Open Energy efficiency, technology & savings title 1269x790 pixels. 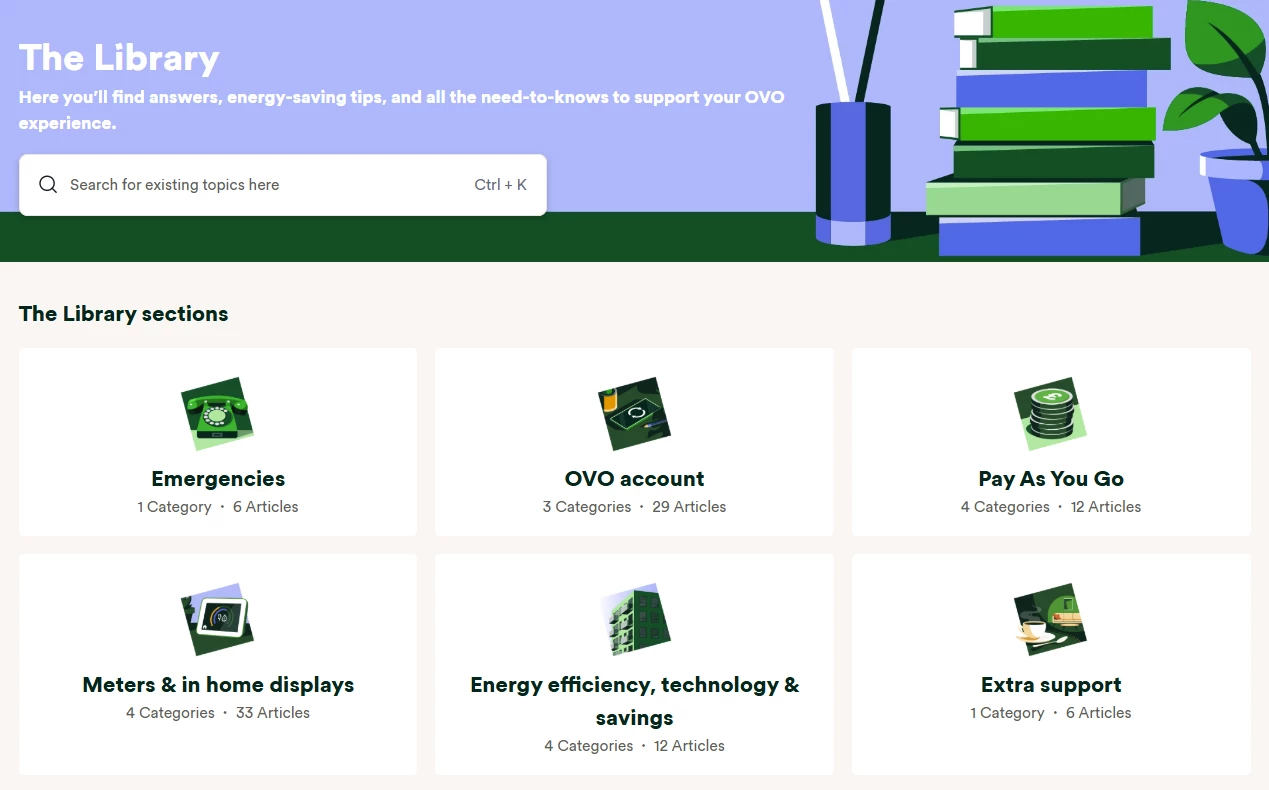(x=634, y=701)
